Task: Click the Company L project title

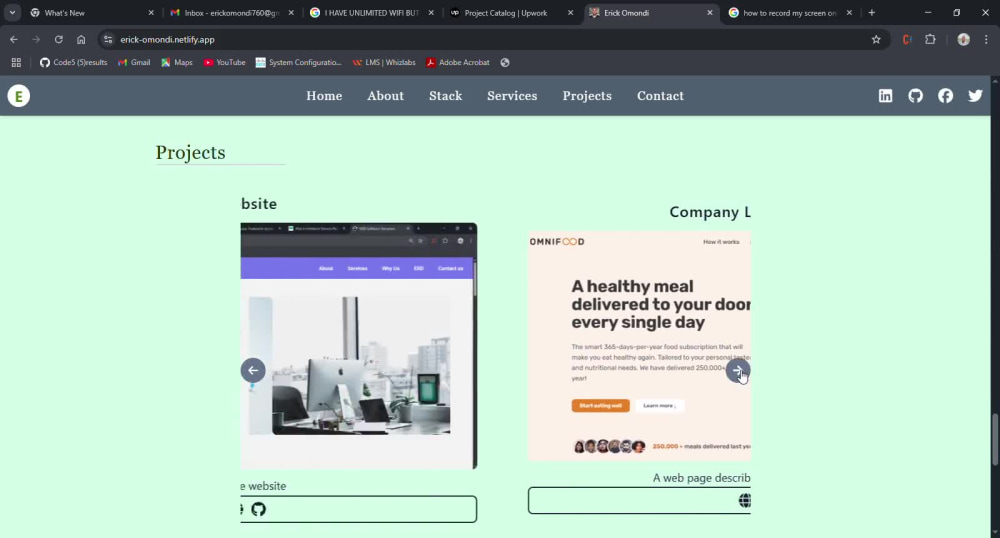Action: click(710, 212)
